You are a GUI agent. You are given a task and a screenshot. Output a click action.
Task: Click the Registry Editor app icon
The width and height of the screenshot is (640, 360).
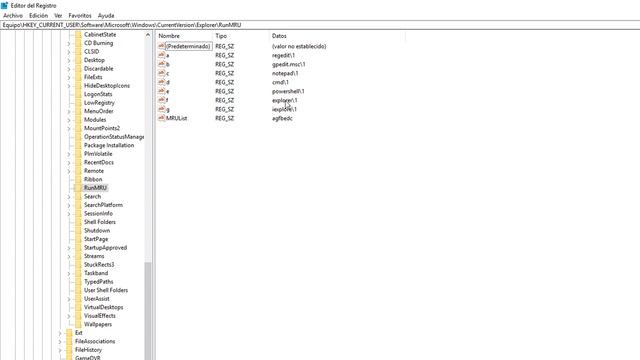pos(4,6)
